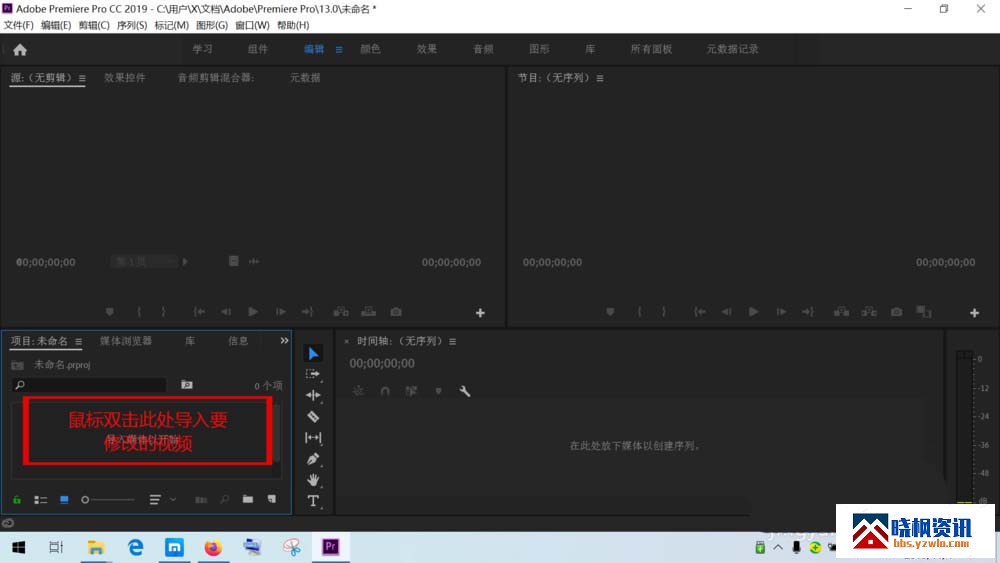The width and height of the screenshot is (1000, 563).
Task: Select the Slip tool
Action: [313, 437]
